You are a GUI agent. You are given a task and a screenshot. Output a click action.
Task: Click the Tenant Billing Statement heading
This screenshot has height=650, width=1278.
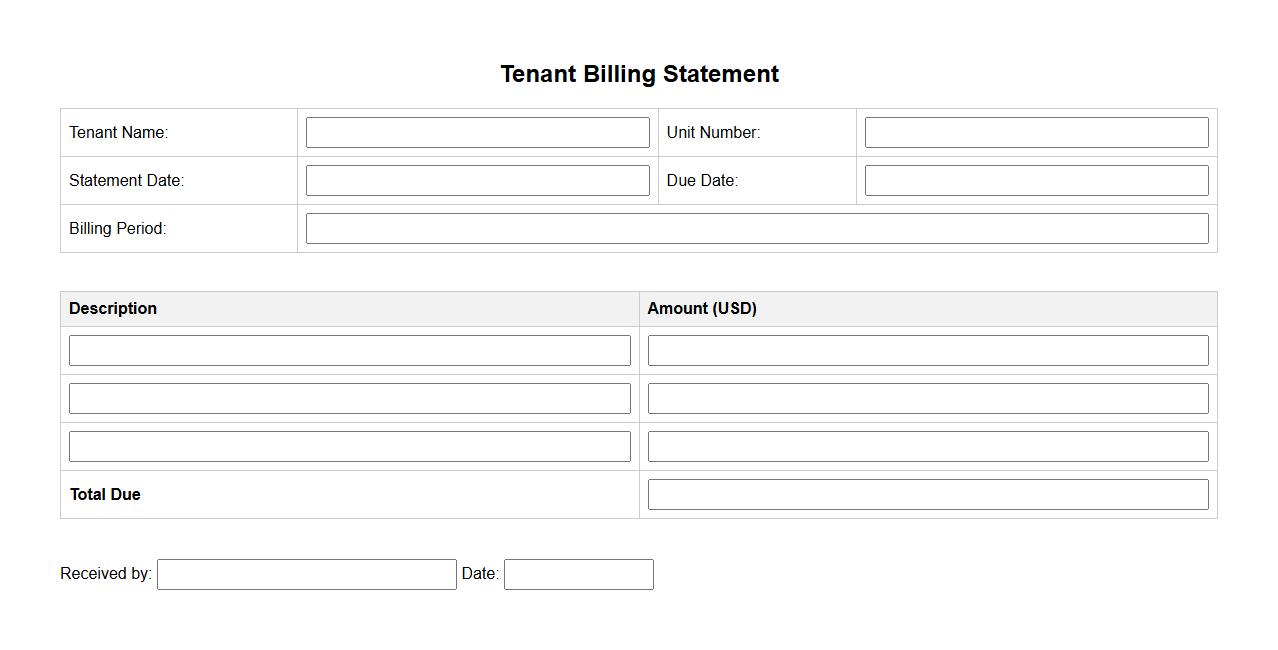(x=639, y=74)
